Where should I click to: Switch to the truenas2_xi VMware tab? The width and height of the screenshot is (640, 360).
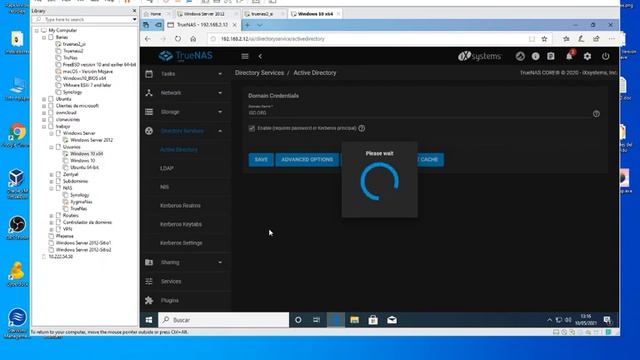(x=262, y=13)
